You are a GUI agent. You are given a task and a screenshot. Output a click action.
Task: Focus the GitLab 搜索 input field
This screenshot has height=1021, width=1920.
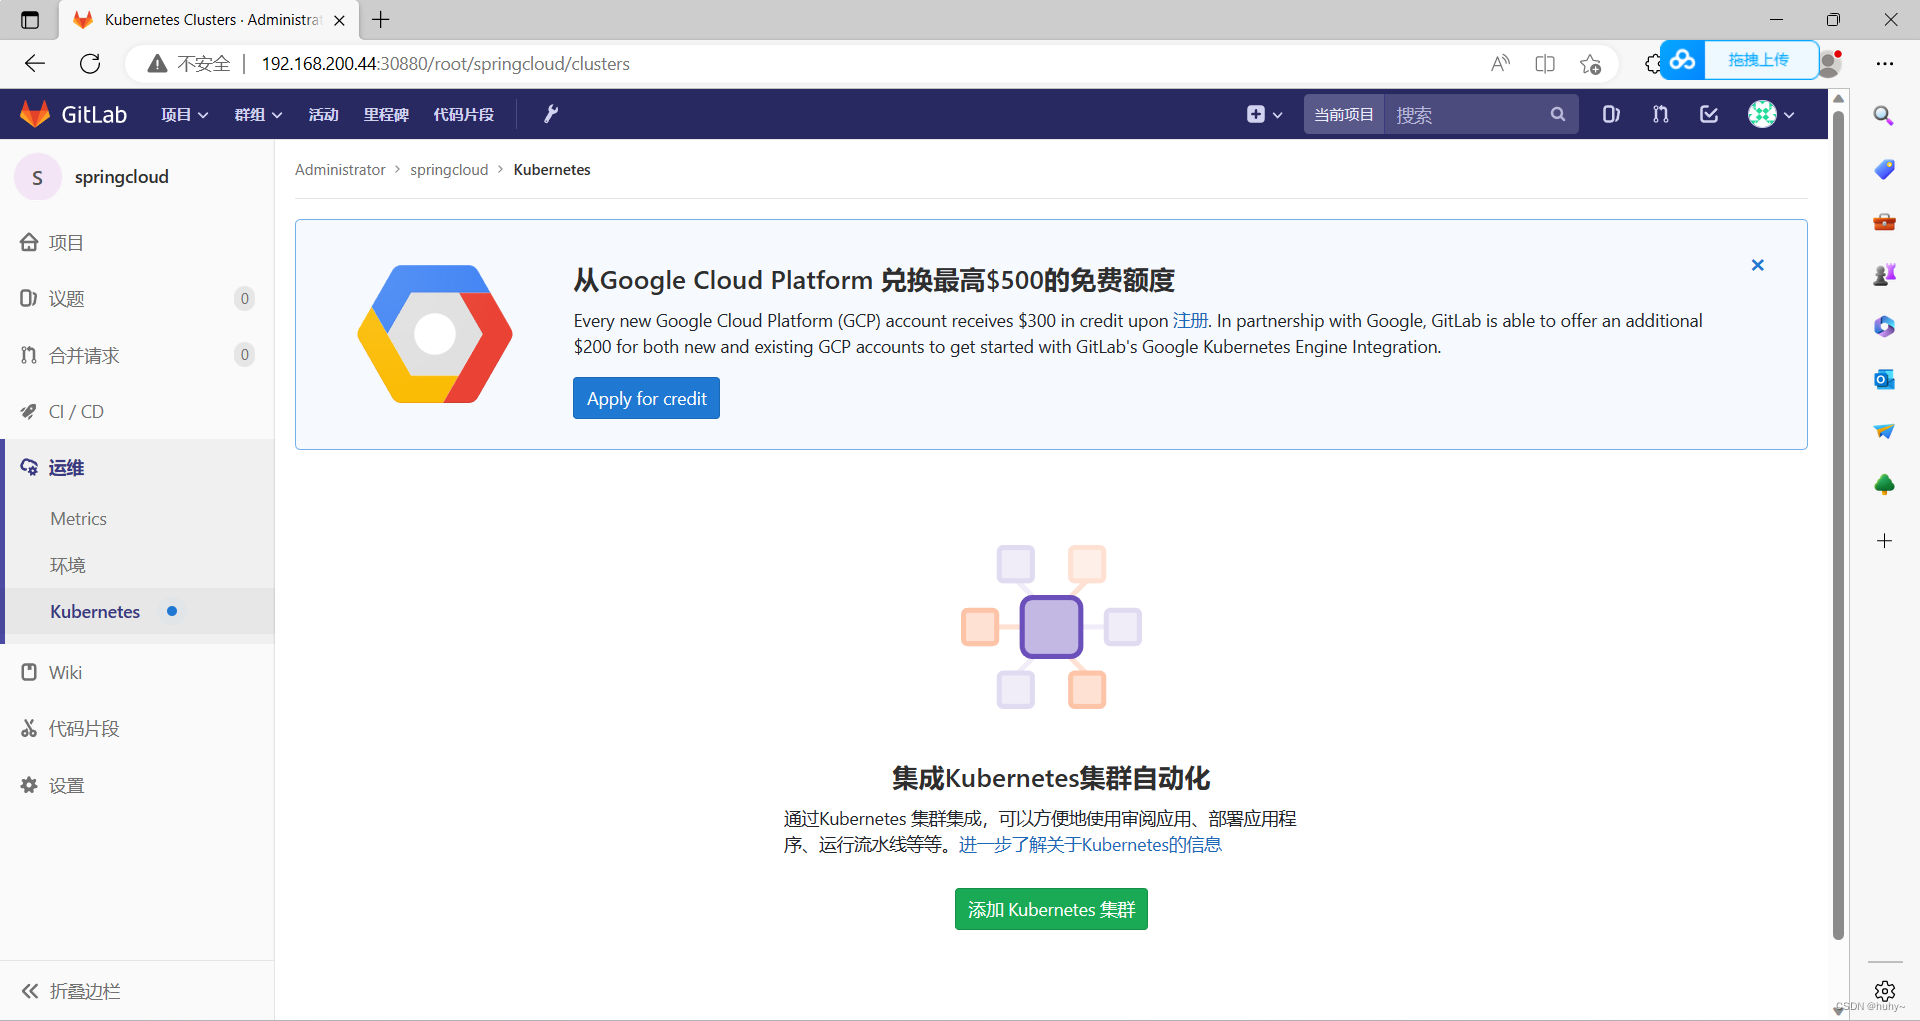point(1465,115)
